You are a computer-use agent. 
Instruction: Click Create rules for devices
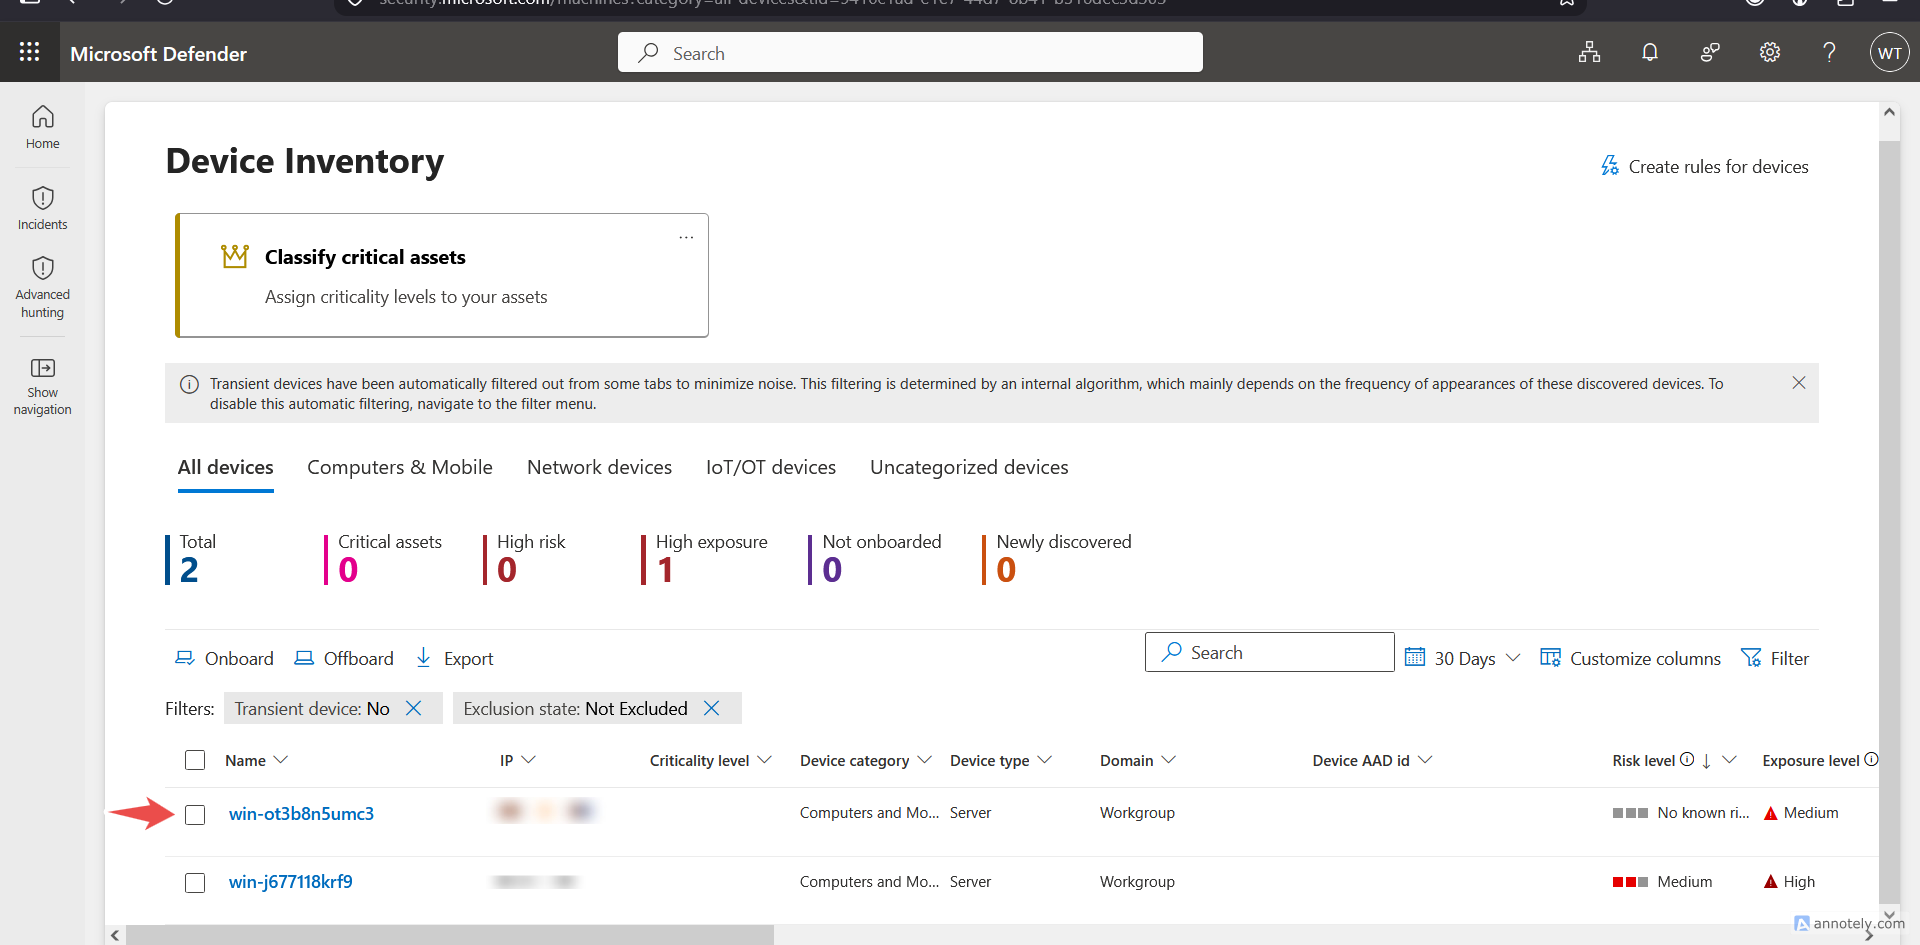point(1705,166)
